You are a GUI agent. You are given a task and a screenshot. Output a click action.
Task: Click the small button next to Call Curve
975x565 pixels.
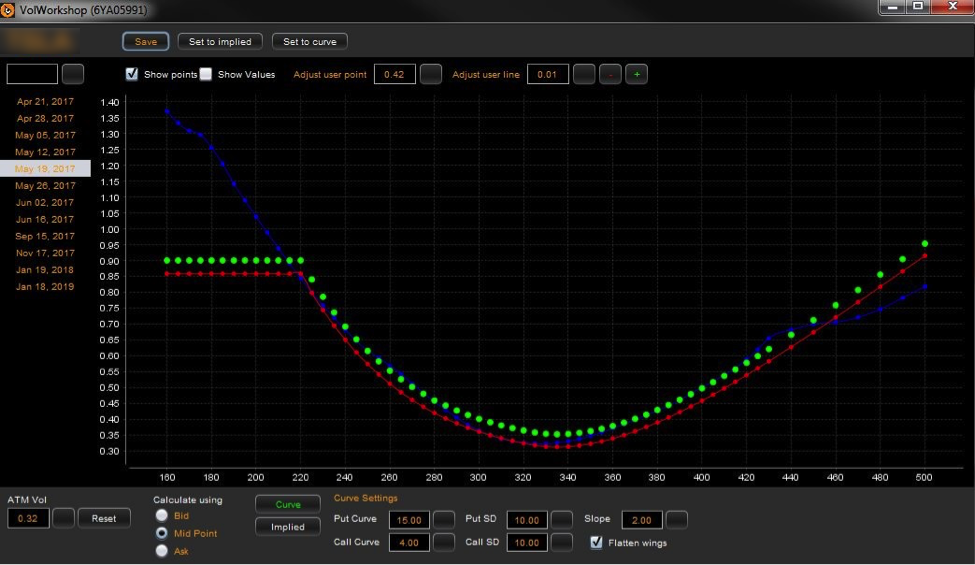click(444, 542)
